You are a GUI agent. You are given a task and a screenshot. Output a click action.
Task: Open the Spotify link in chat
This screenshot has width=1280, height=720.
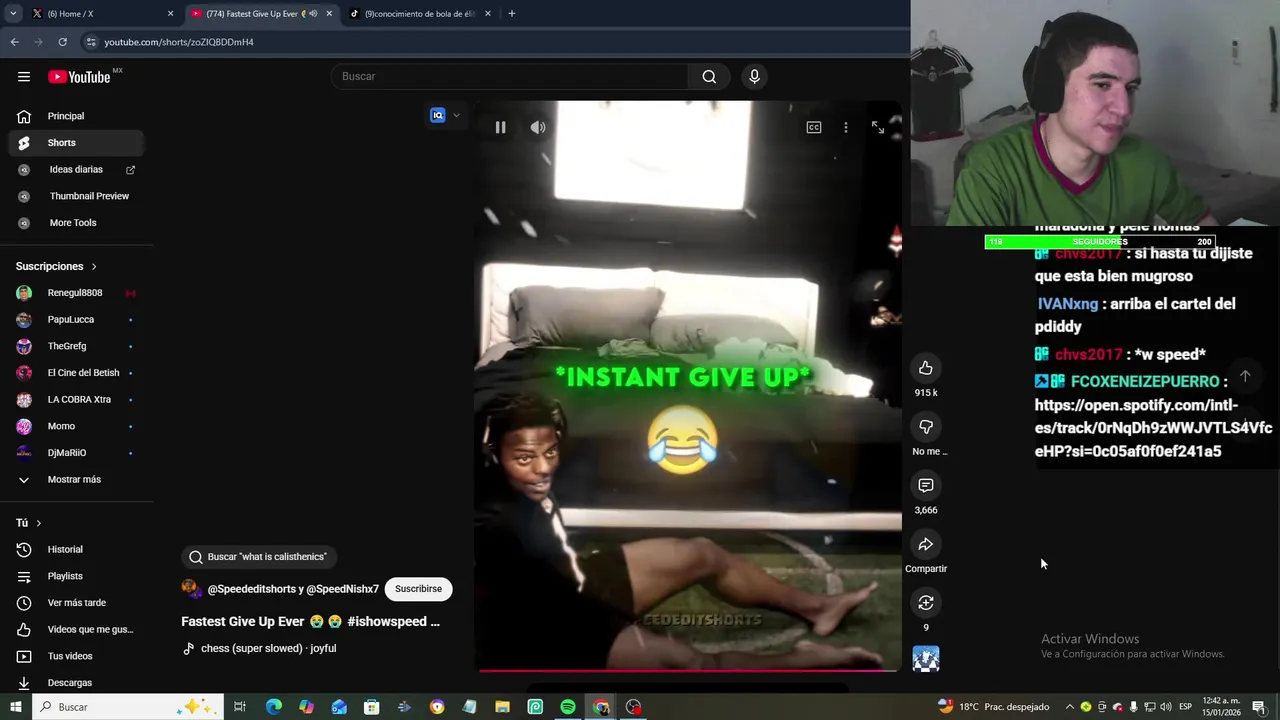click(x=1153, y=428)
